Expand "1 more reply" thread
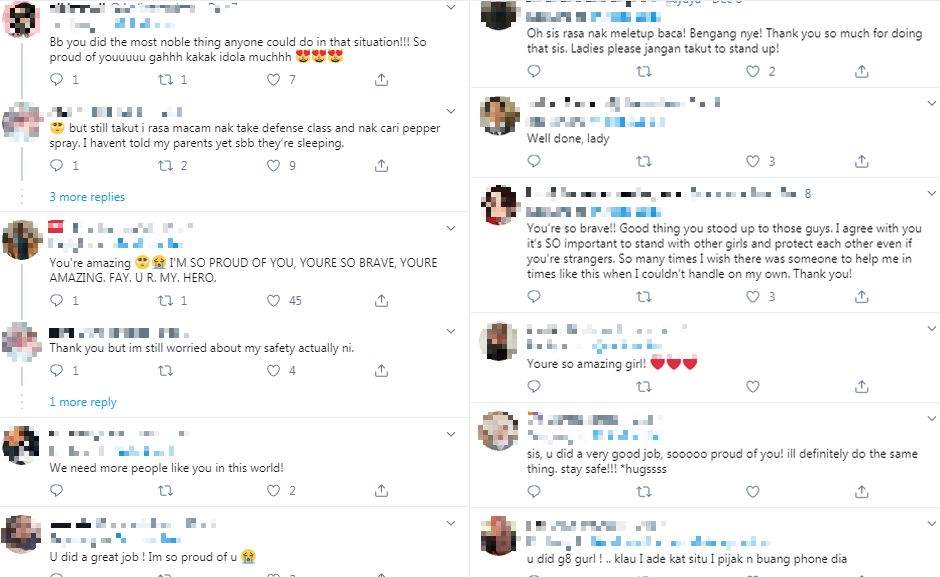This screenshot has width=940, height=577. click(83, 402)
